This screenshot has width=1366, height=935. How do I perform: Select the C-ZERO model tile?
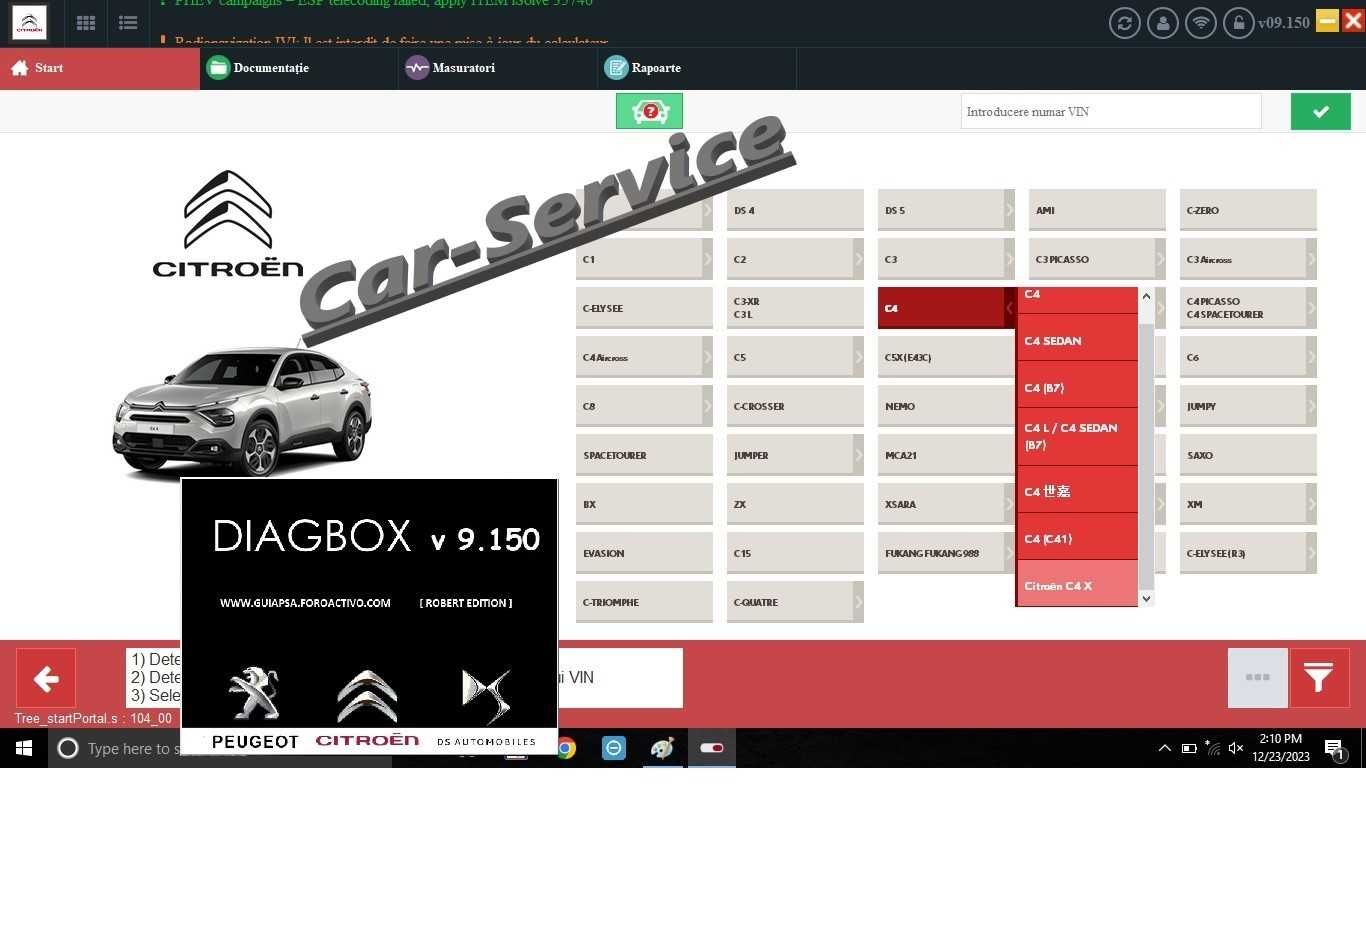click(1248, 210)
